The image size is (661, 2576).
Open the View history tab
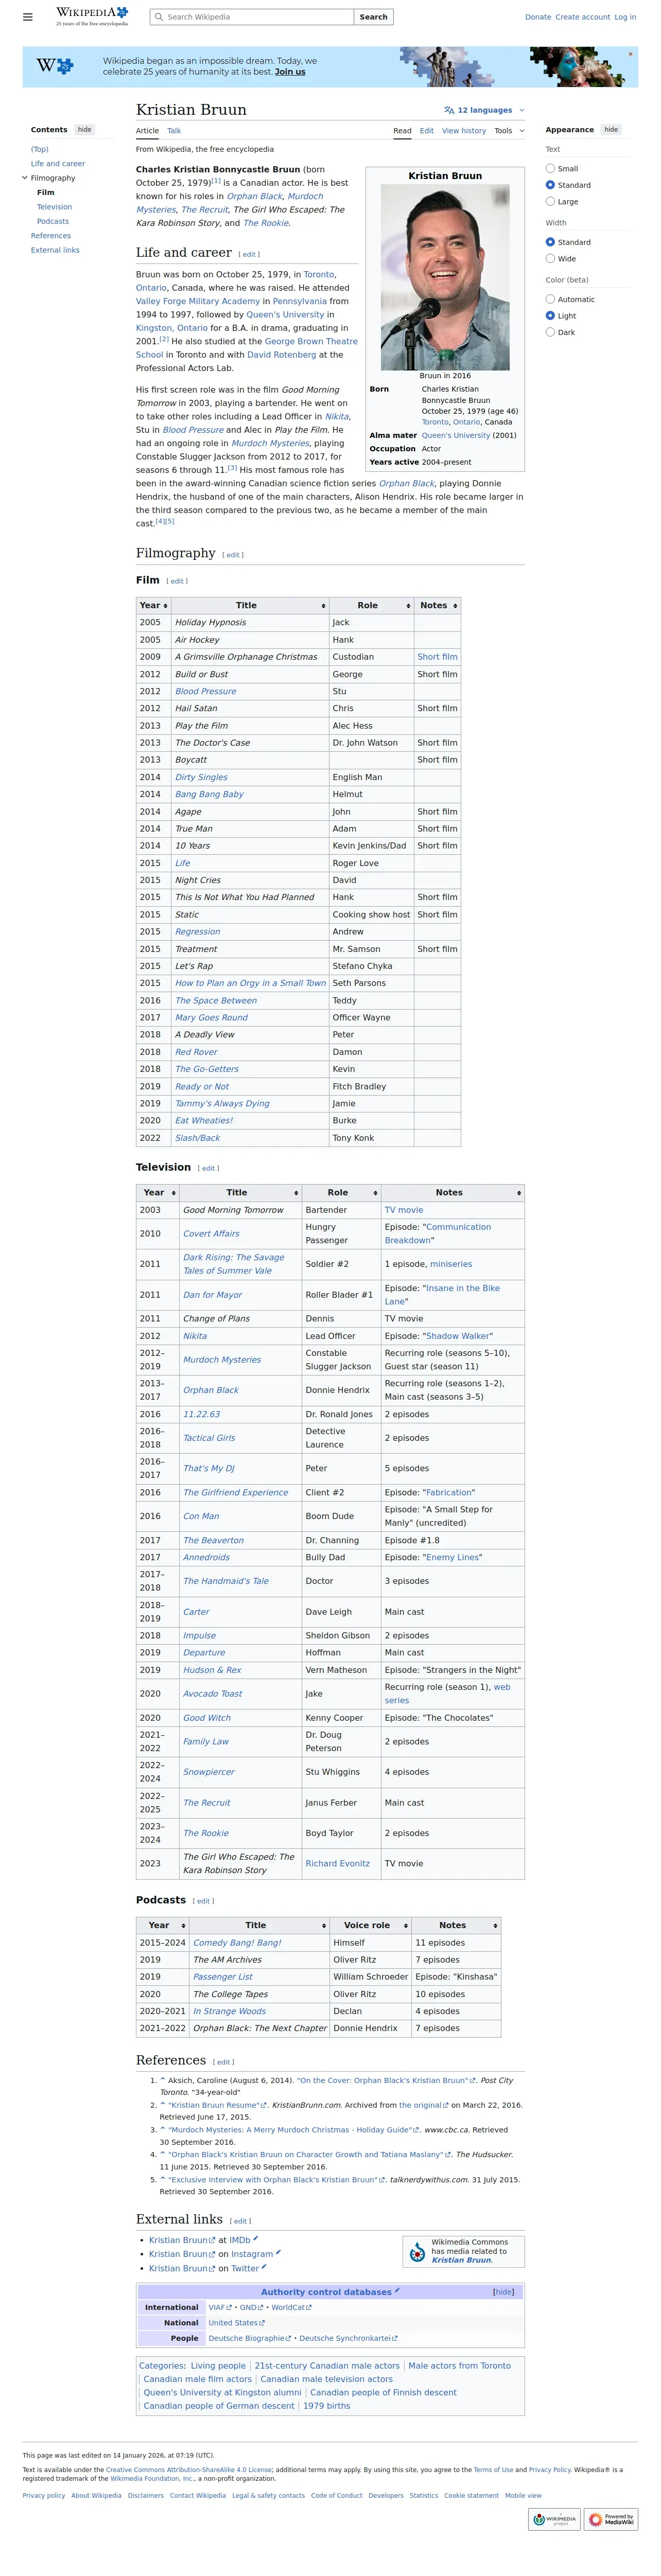pyautogui.click(x=464, y=131)
